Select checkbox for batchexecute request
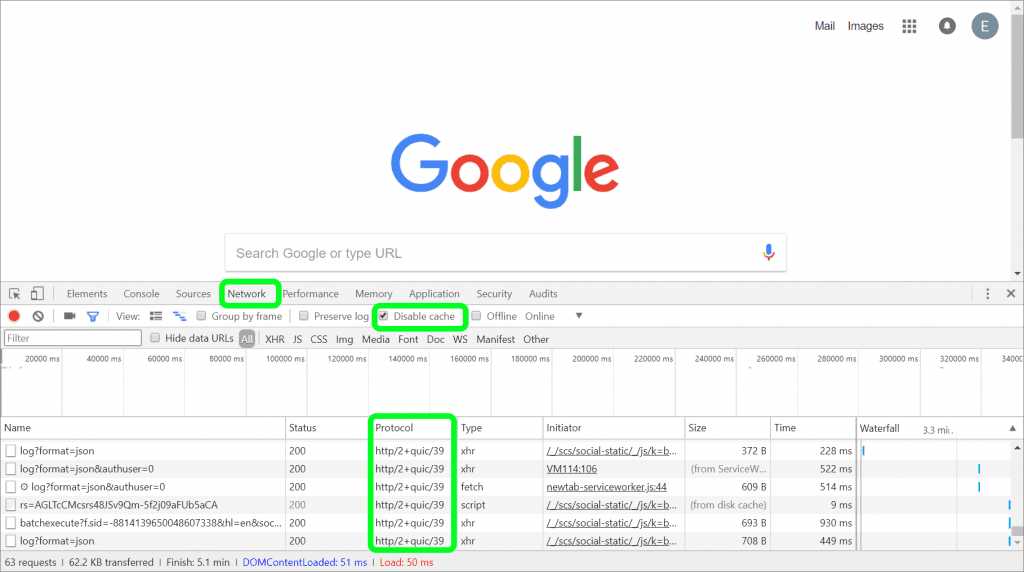1024x572 pixels. pos(10,523)
